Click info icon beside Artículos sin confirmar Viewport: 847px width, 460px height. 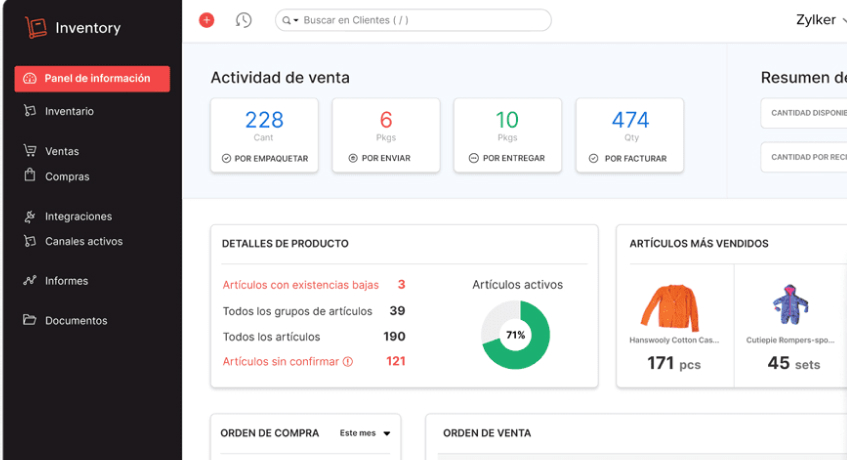(348, 362)
